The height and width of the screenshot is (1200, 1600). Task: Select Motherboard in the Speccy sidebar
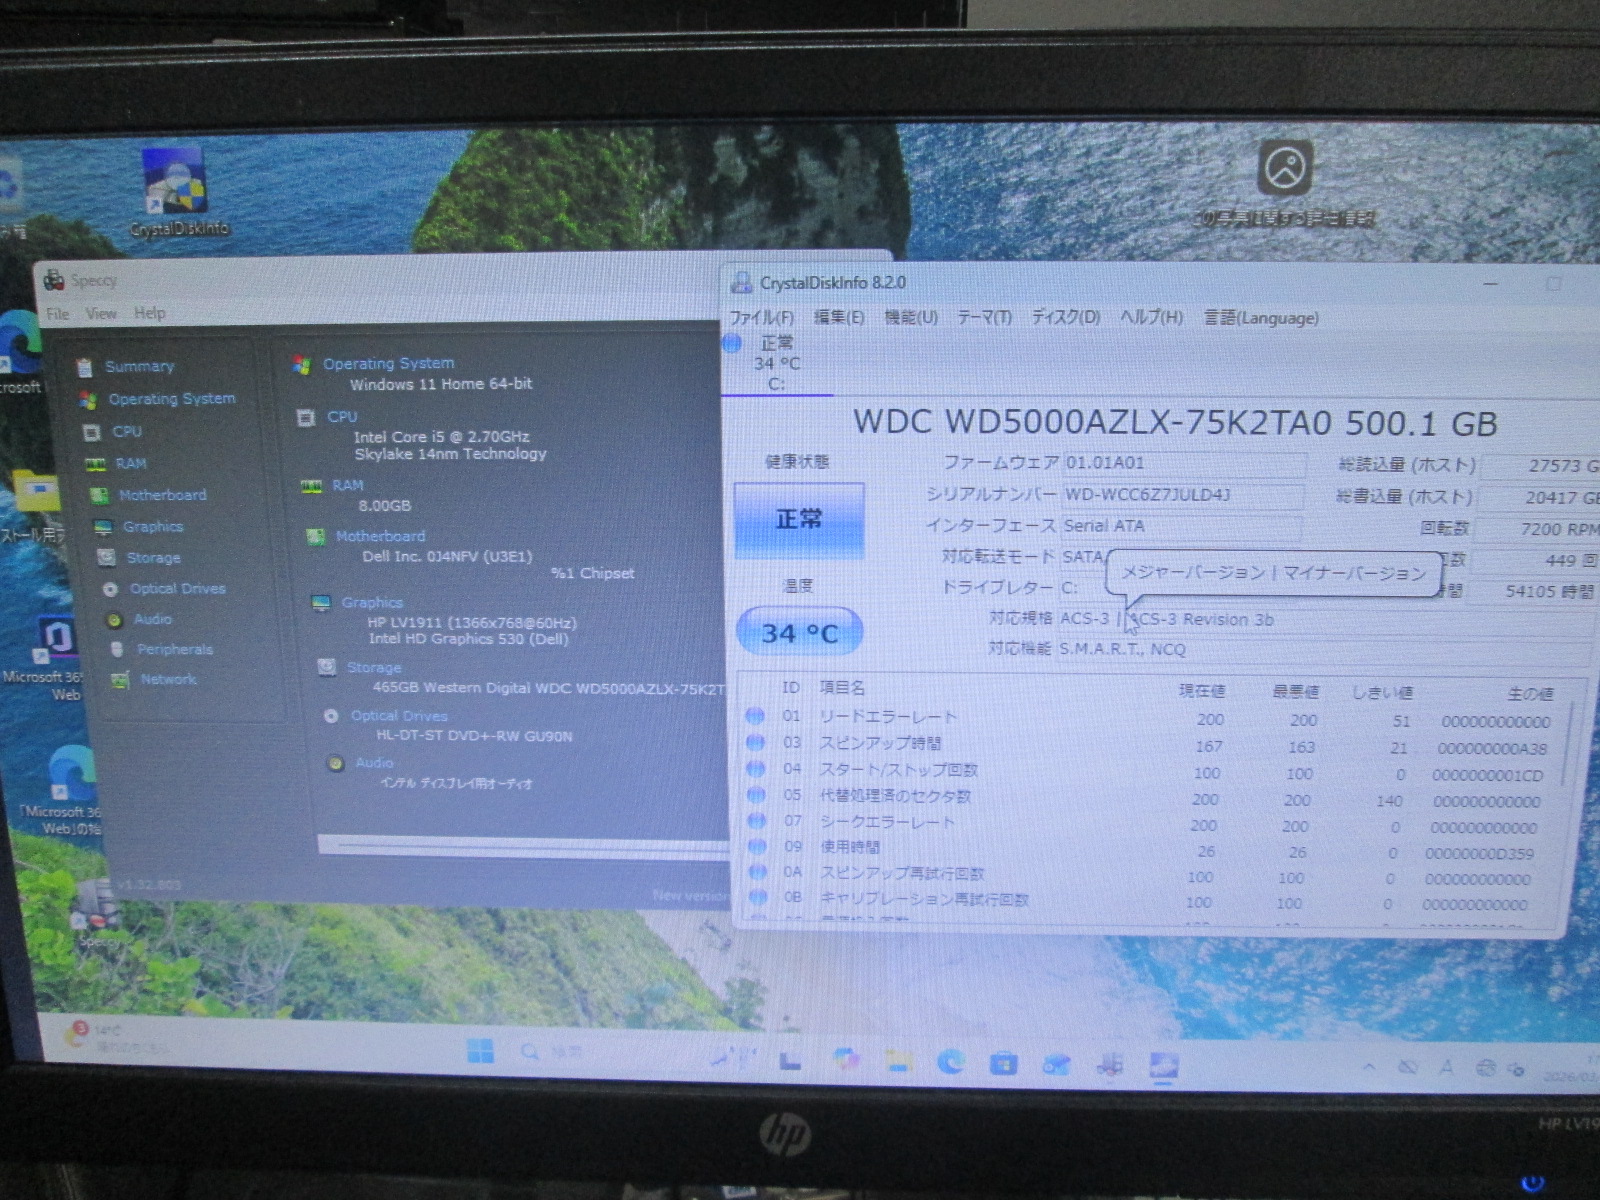click(x=161, y=495)
